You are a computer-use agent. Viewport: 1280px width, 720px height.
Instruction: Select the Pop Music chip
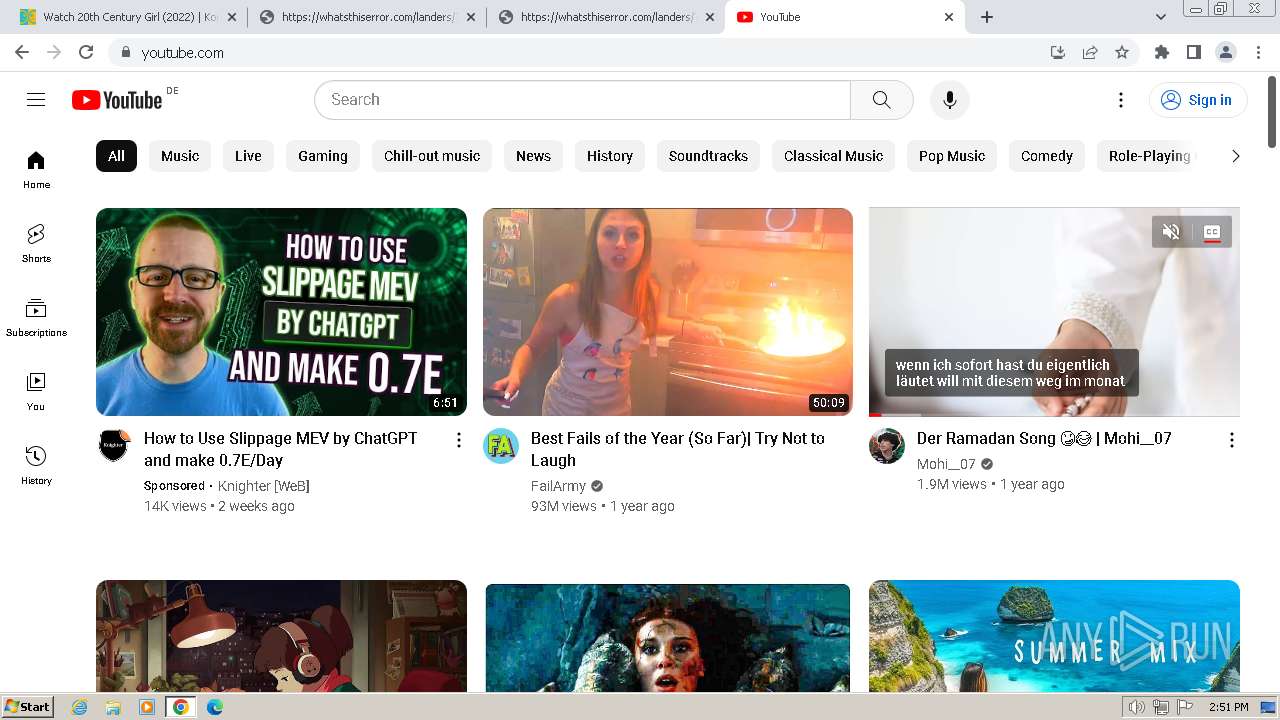952,156
